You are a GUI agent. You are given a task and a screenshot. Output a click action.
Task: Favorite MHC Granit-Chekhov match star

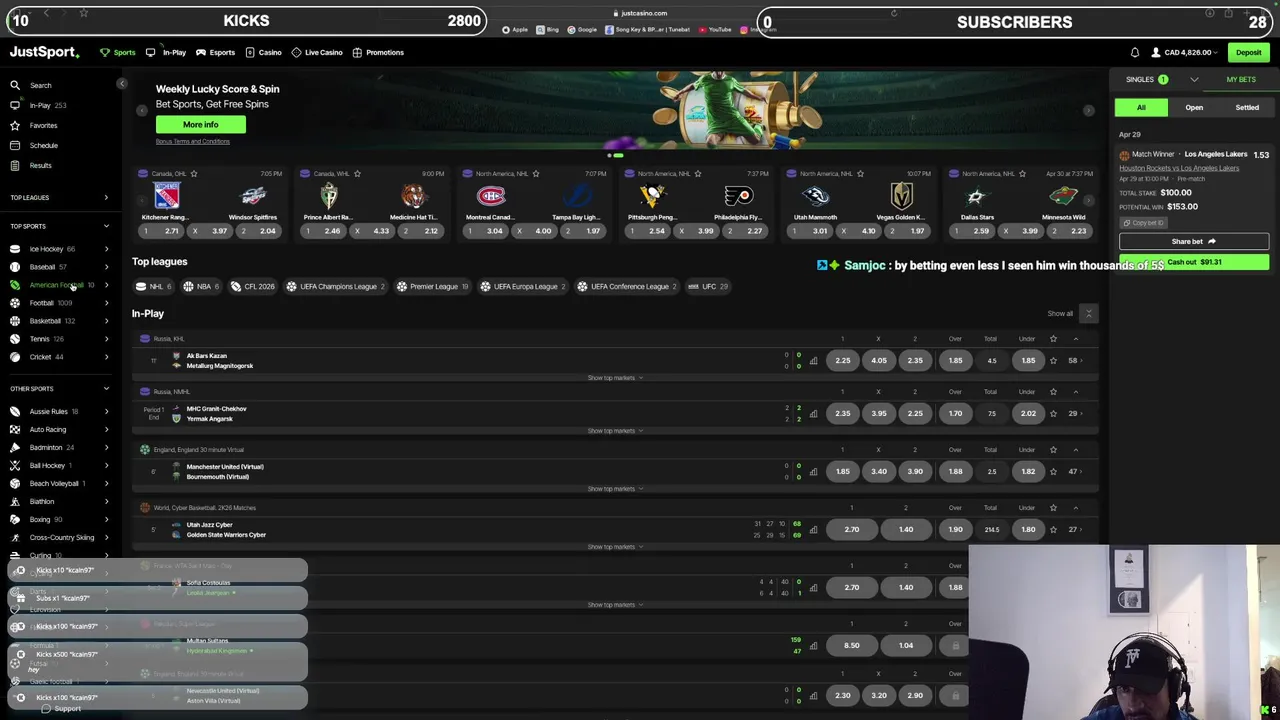tap(1053, 414)
